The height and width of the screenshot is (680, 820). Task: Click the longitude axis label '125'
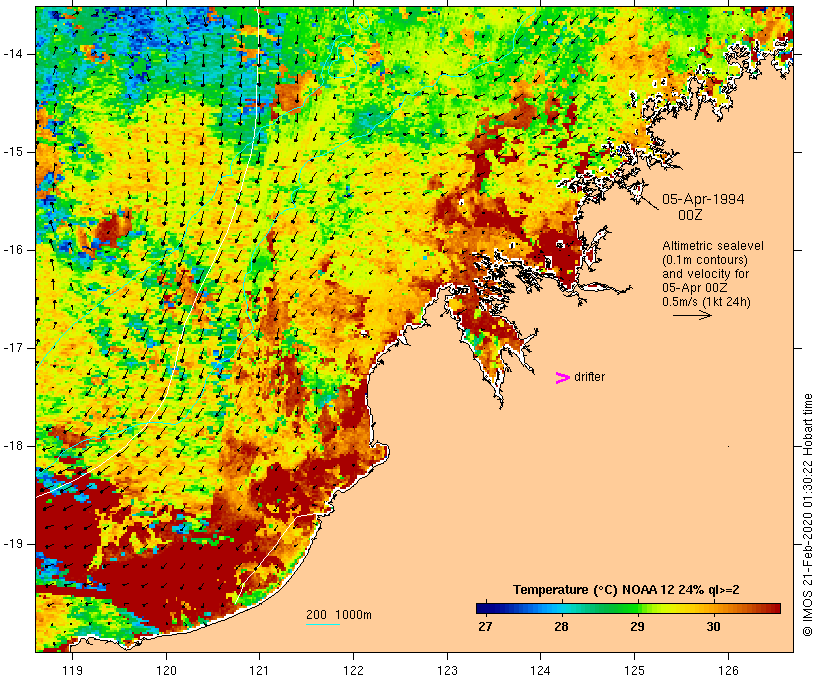(x=634, y=670)
